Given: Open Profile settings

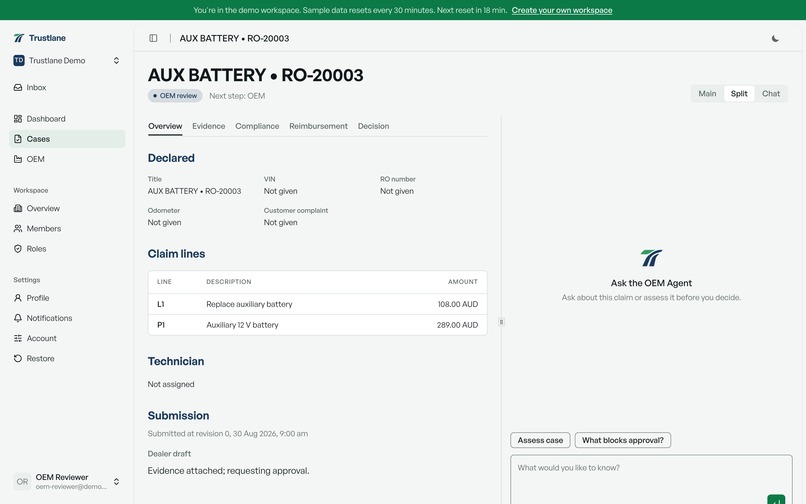Looking at the screenshot, I should point(67,298).
